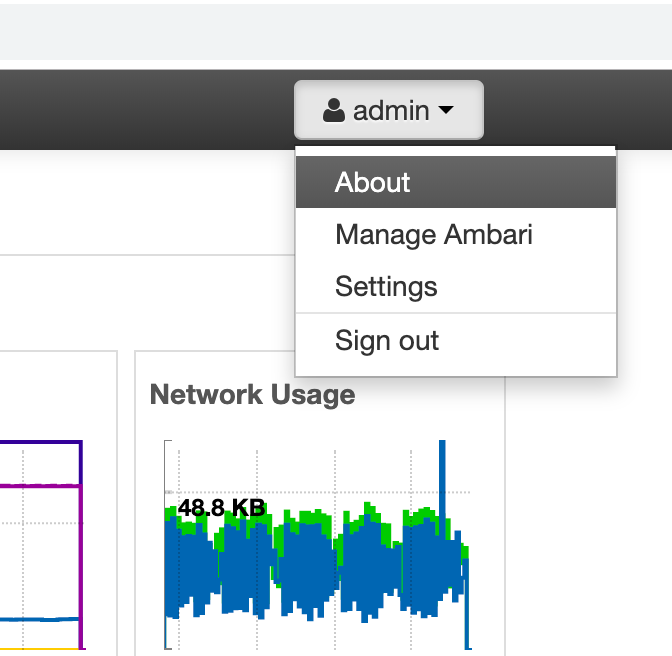Click the admin username label
This screenshot has height=656, width=672.
coord(391,111)
